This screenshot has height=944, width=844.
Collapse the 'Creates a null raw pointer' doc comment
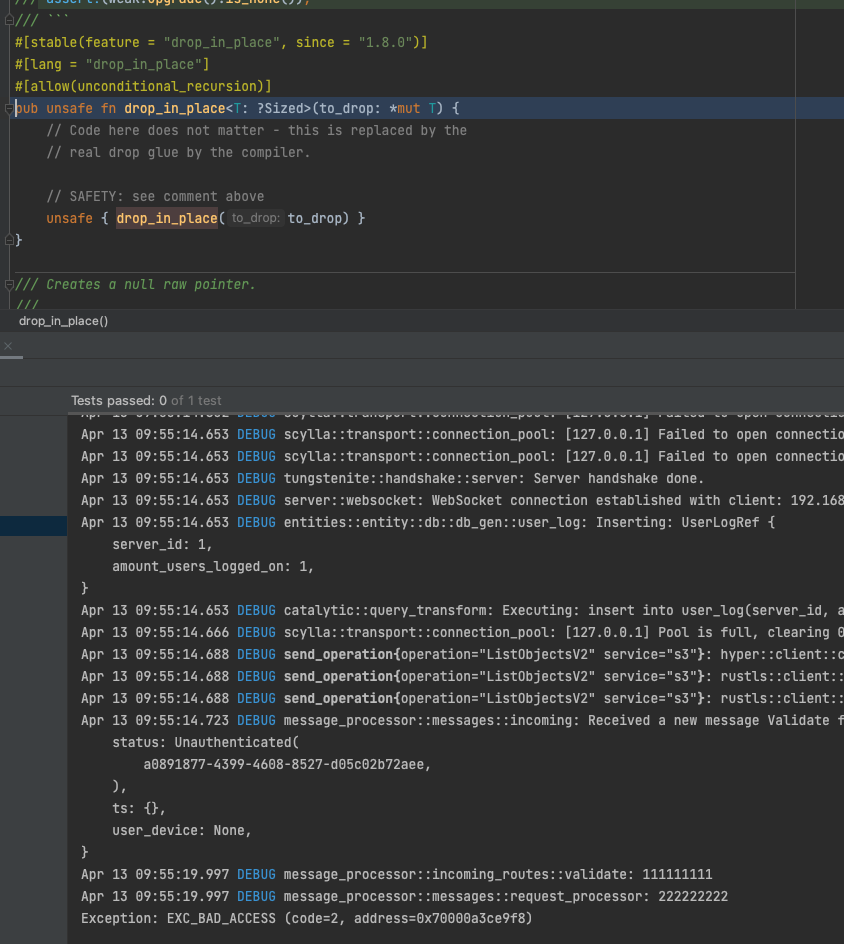click(9, 284)
